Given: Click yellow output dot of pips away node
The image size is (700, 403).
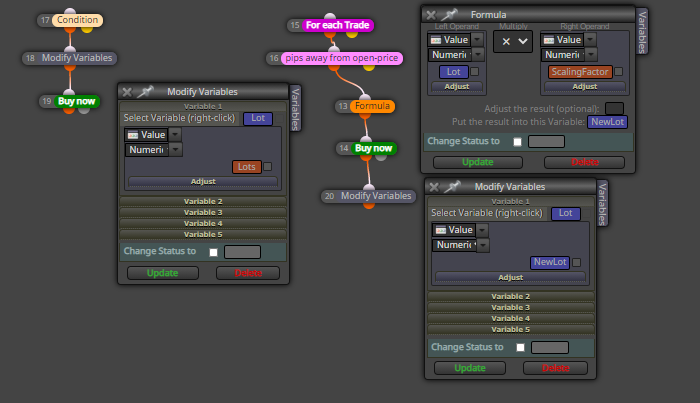Looking at the screenshot, I should tap(369, 67).
